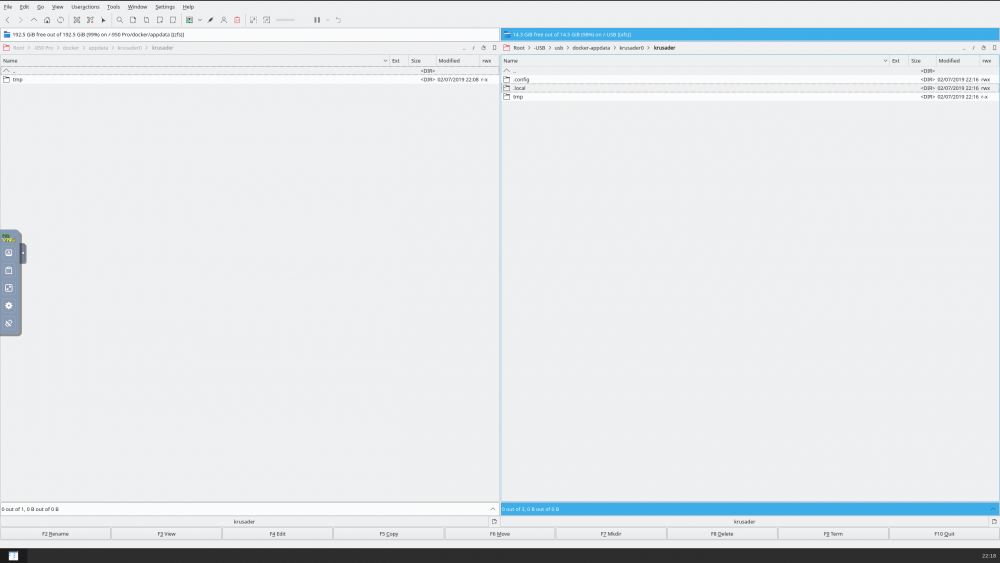Click the noVNC disconnect icon
The width and height of the screenshot is (1000, 563).
[9, 323]
